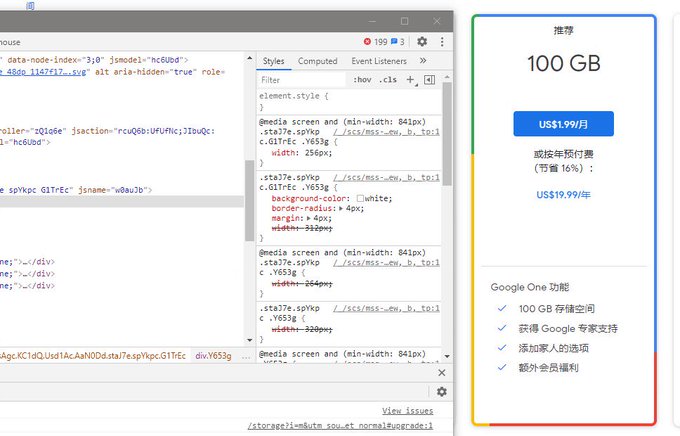This screenshot has height=436, width=680.
Task: Switch to the Styles tab
Action: [x=273, y=61]
